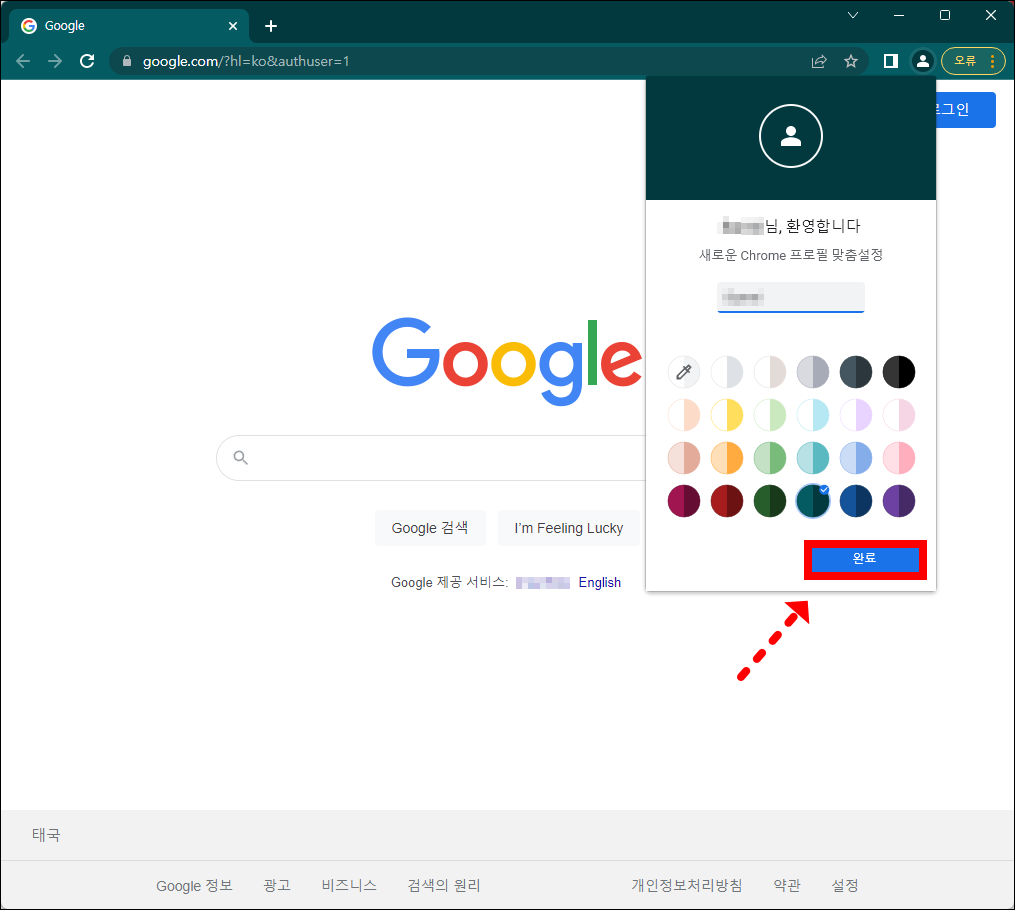Choose the pale lavender theme swatch
The height and width of the screenshot is (910, 1015).
coord(856,415)
